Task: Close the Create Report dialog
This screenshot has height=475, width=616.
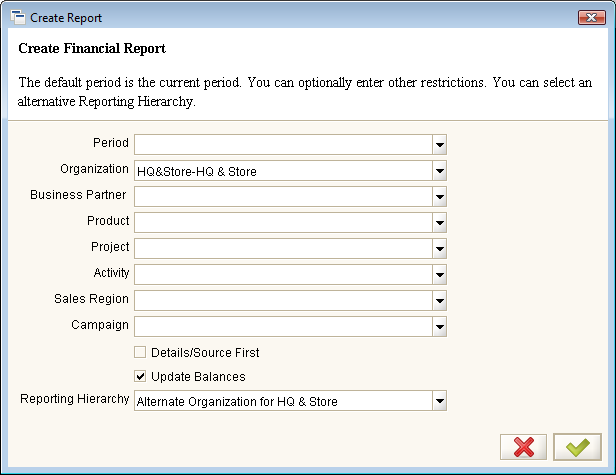Action: click(x=592, y=18)
